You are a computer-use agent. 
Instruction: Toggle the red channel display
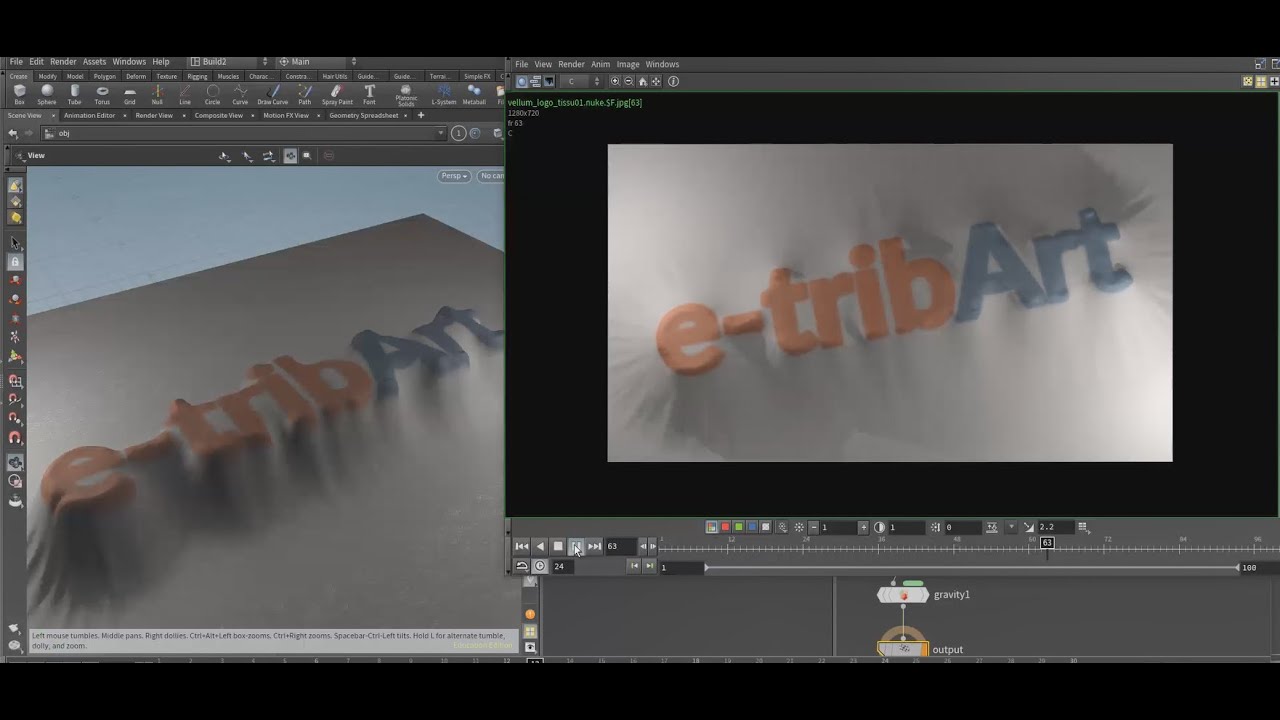(x=725, y=527)
